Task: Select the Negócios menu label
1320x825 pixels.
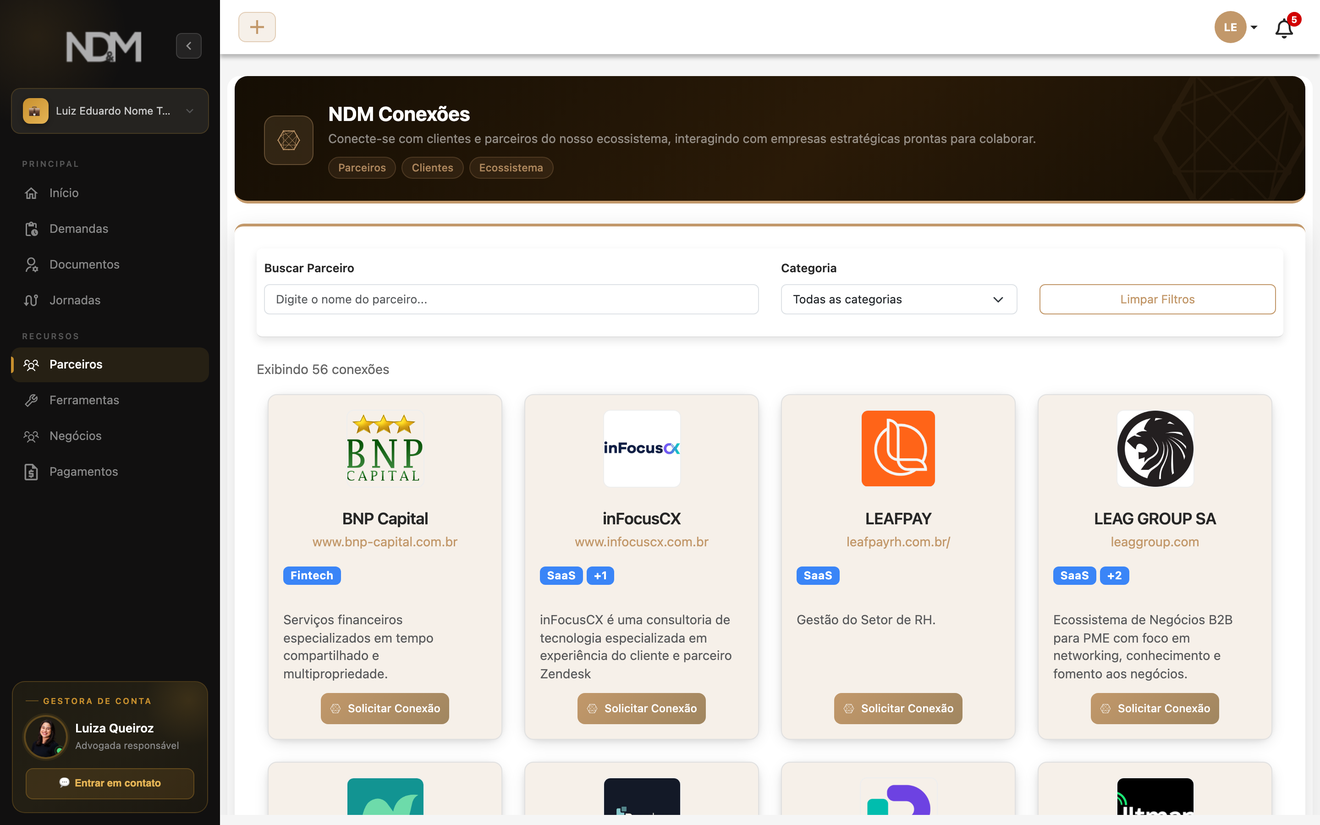Action: (76, 436)
